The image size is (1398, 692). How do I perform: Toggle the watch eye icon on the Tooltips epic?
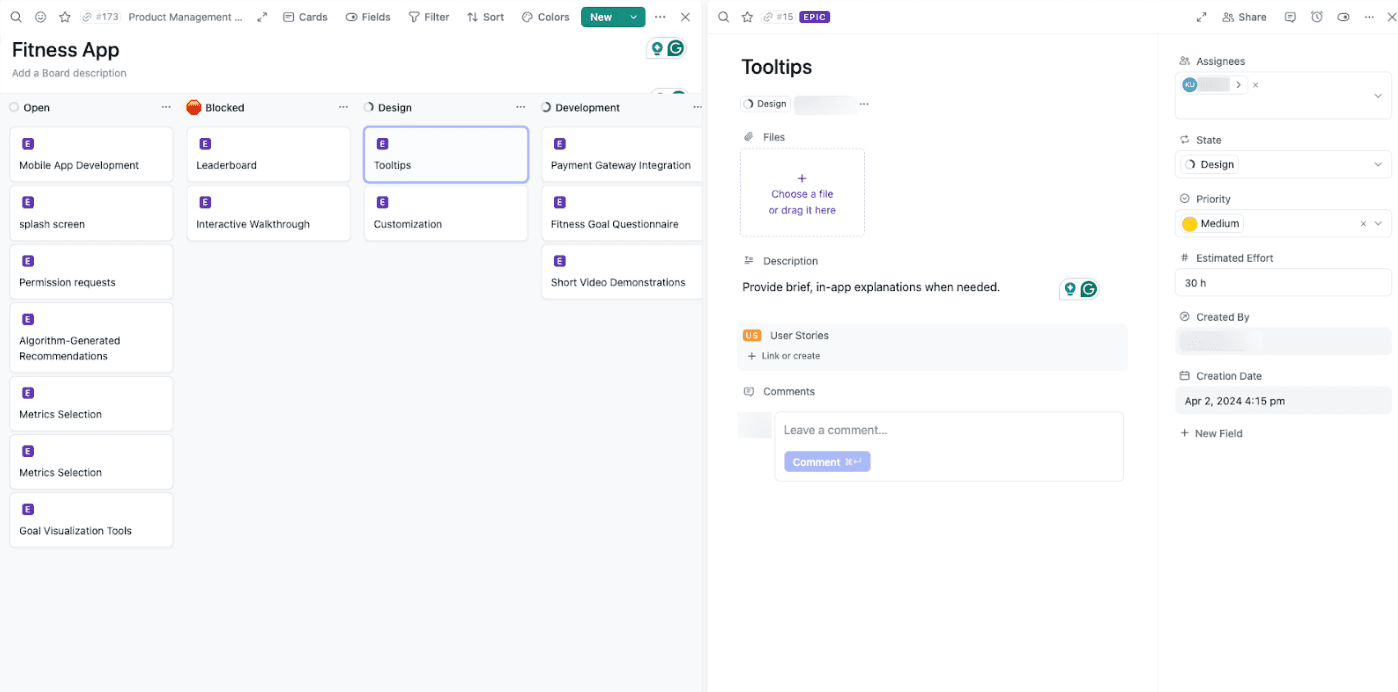coord(1343,16)
